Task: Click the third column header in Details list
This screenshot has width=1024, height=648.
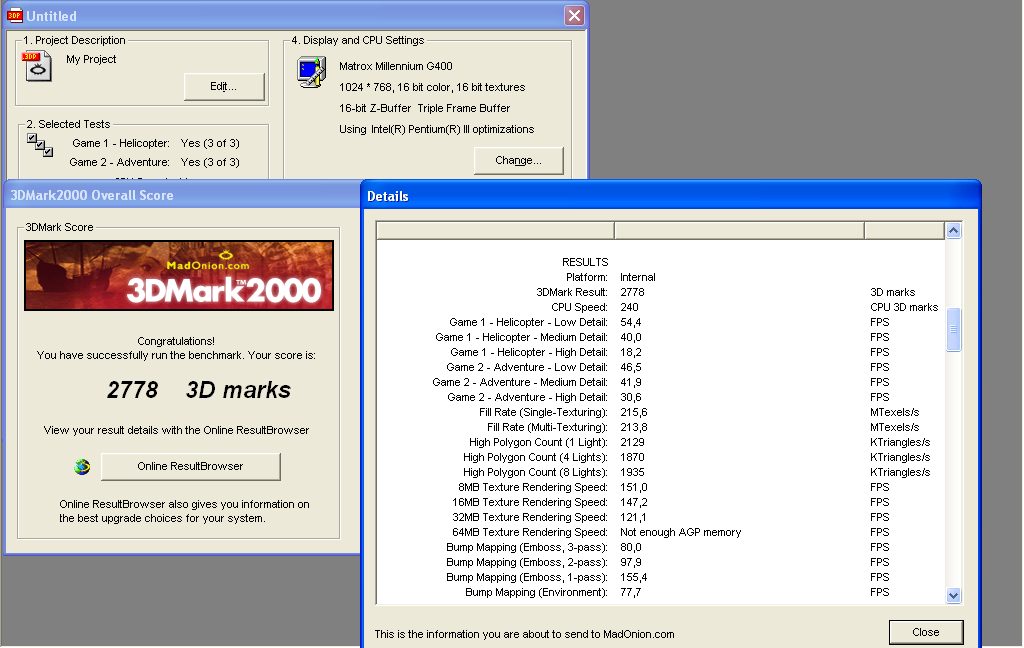Action: point(904,231)
